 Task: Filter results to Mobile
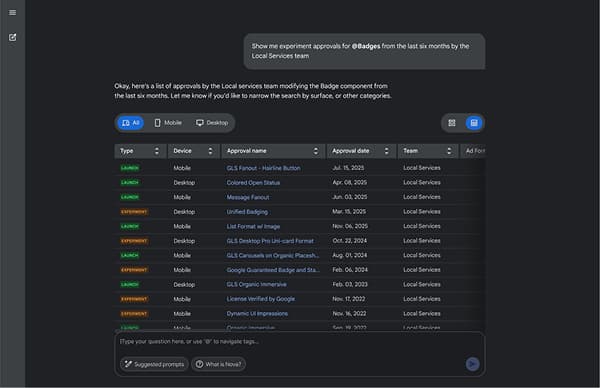[x=168, y=123]
